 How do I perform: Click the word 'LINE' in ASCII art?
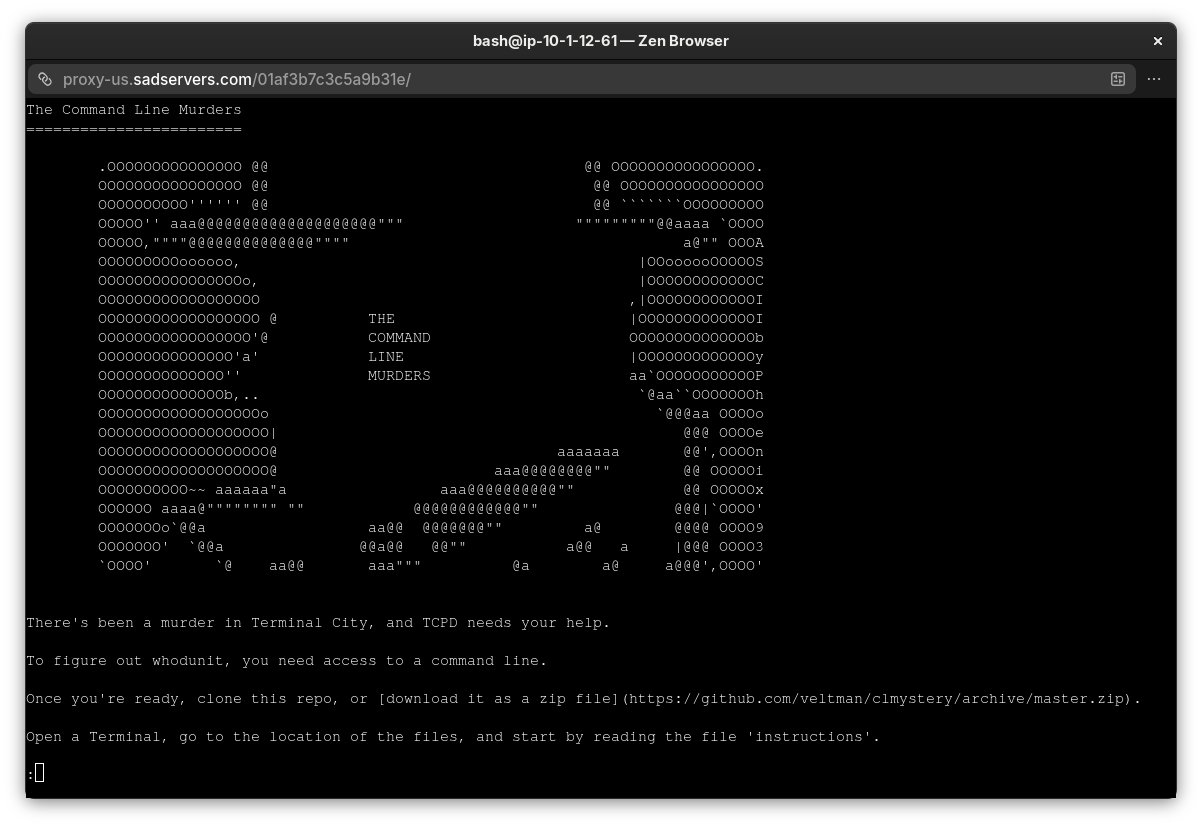(x=386, y=357)
